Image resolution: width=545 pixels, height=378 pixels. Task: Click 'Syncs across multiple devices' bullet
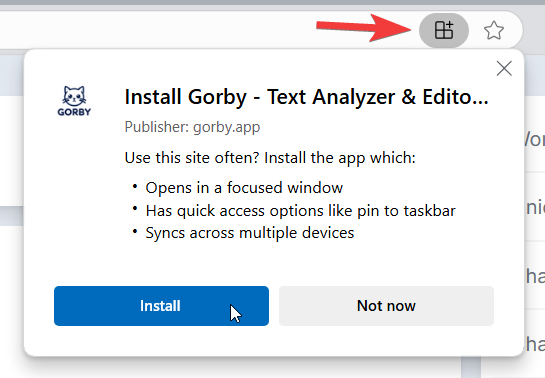point(250,233)
